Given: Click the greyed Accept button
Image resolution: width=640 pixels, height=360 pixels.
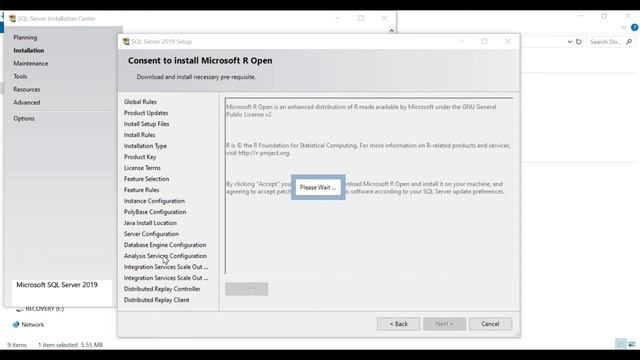Looking at the screenshot, I should click(x=247, y=289).
